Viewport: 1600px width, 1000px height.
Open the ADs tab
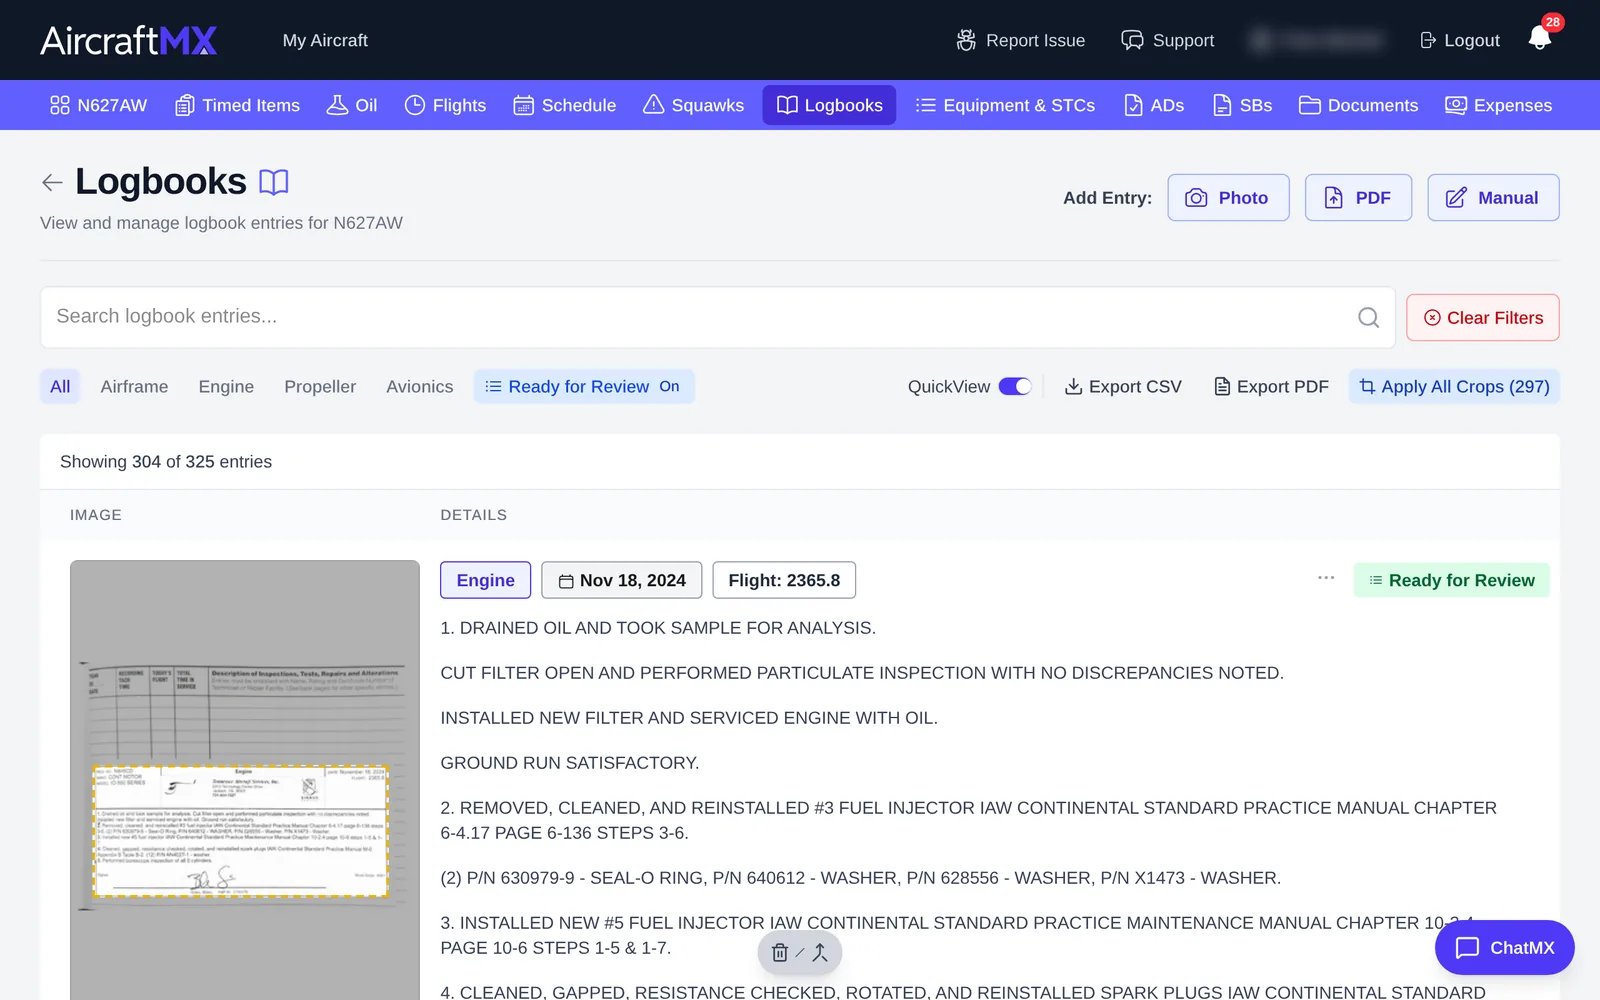1154,105
